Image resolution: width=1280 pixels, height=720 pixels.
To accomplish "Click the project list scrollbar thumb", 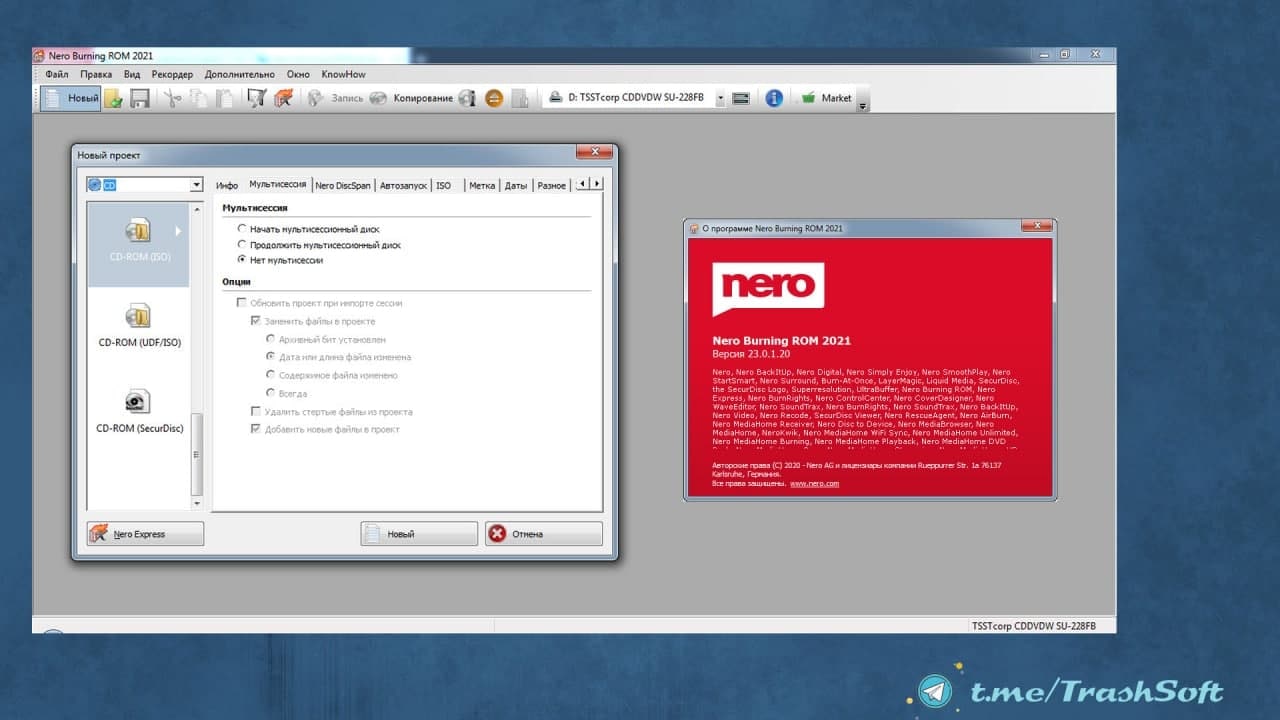I will point(197,453).
